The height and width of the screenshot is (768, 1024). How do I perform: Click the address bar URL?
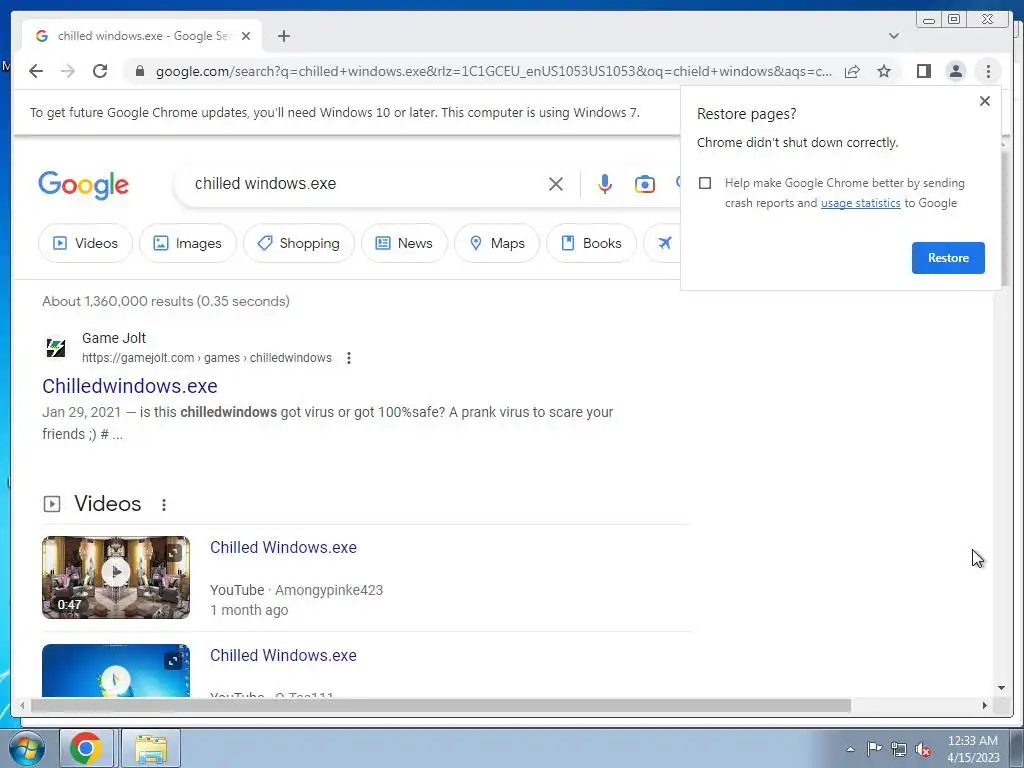coord(493,71)
